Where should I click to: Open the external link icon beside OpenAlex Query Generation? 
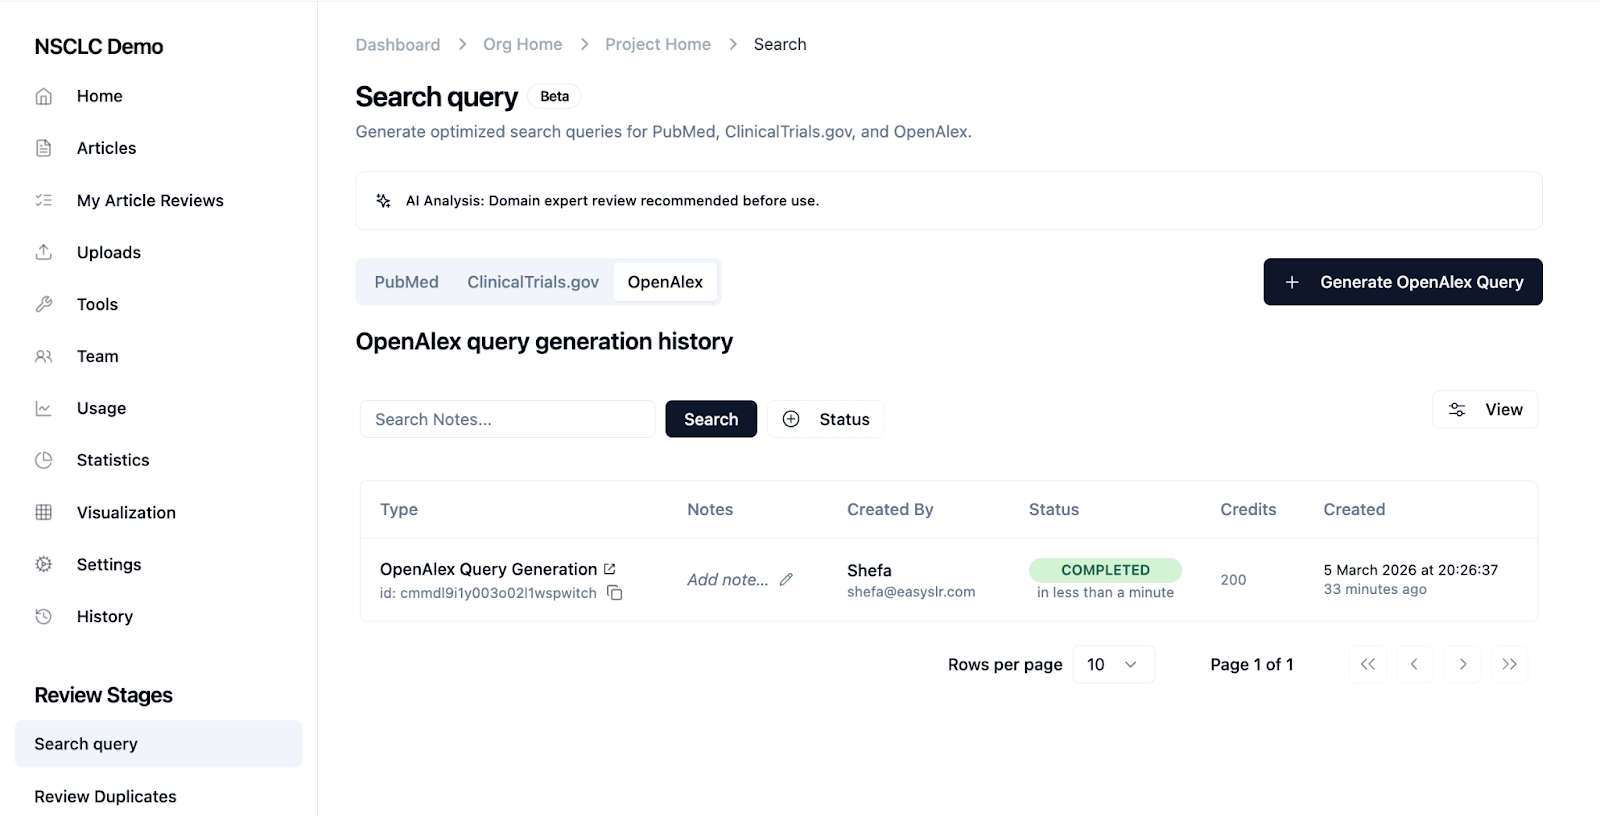click(609, 569)
